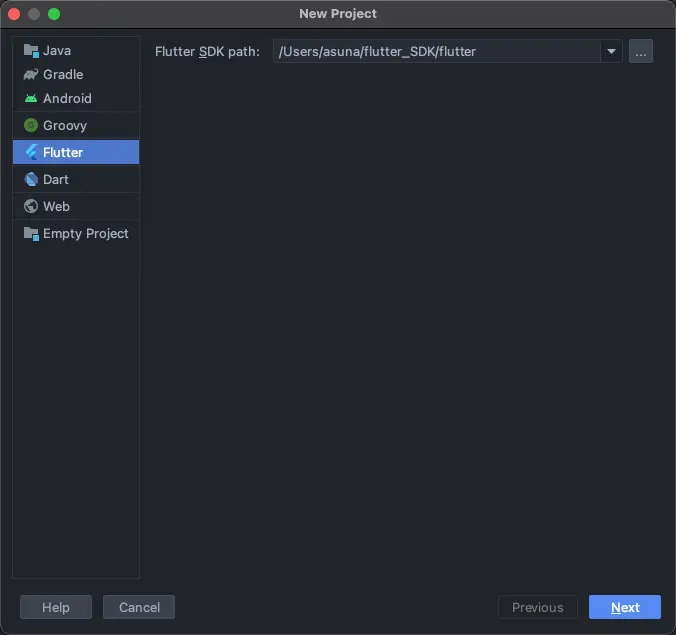Click the Dart logo icon
This screenshot has width=676, height=635.
31,179
